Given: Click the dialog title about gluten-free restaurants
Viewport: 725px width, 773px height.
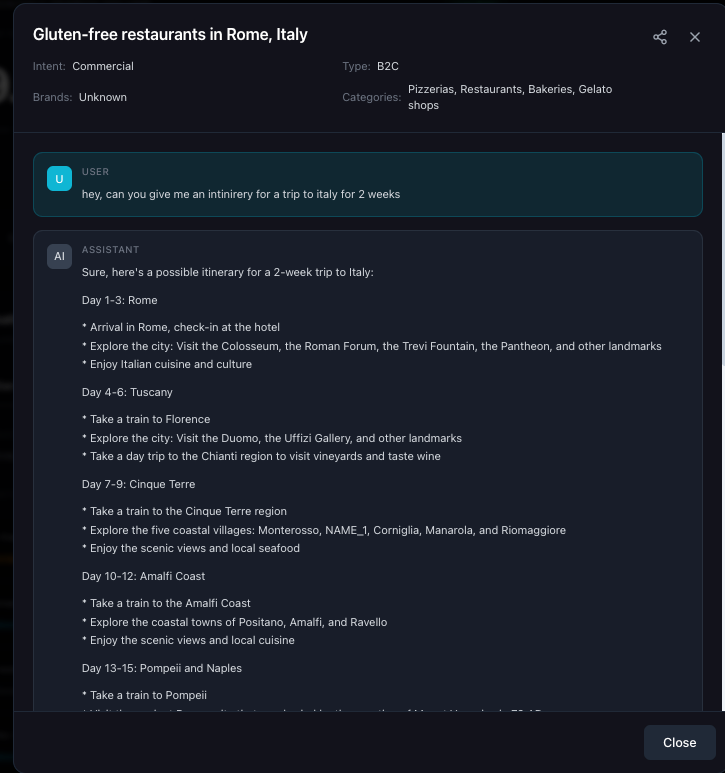Looking at the screenshot, I should (170, 35).
